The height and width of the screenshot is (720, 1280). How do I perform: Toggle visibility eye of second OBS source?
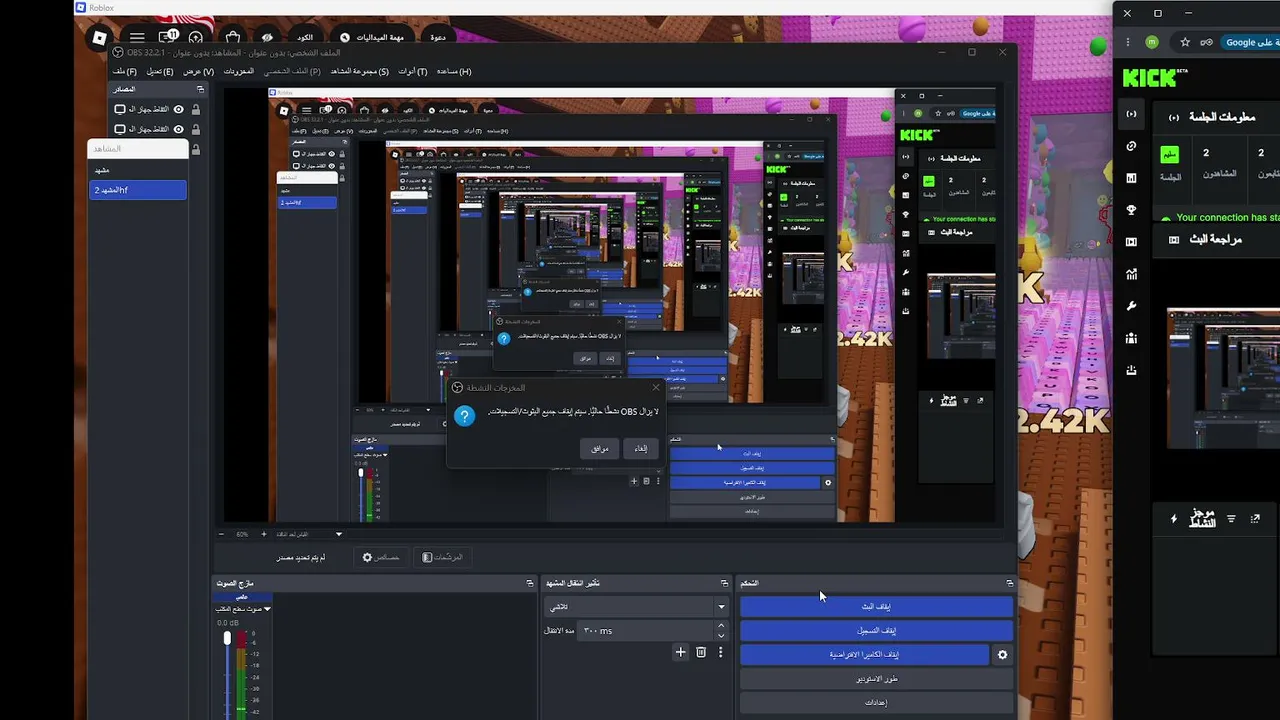click(x=179, y=129)
